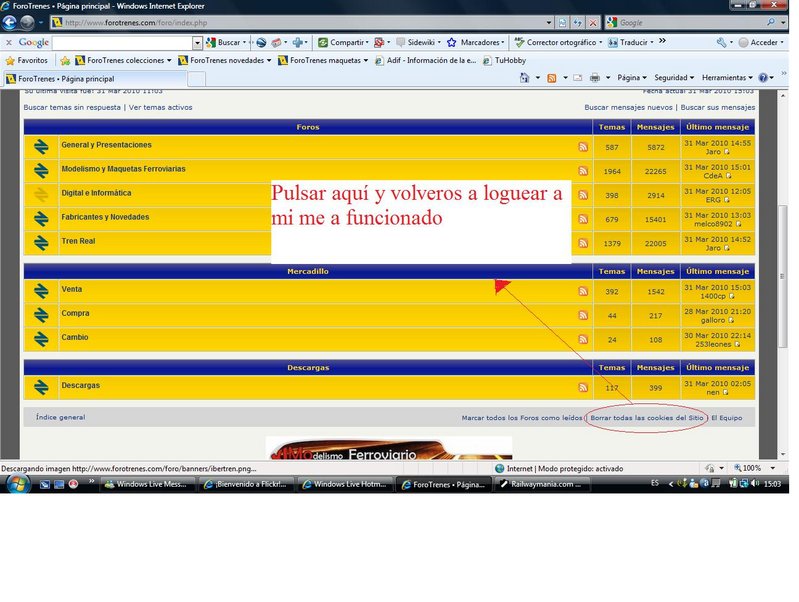799x602 pixels.
Task: Open the El Equipo link
Action: tap(727, 418)
